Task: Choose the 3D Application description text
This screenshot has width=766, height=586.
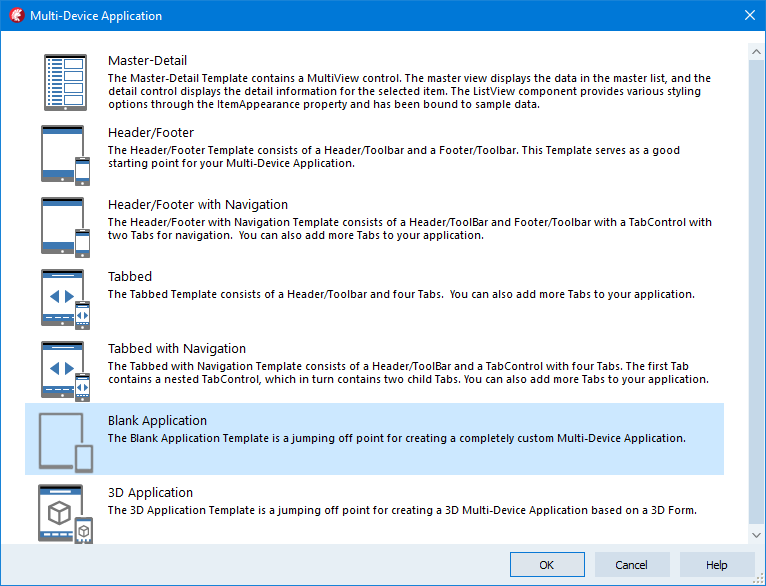Action: tap(402, 510)
